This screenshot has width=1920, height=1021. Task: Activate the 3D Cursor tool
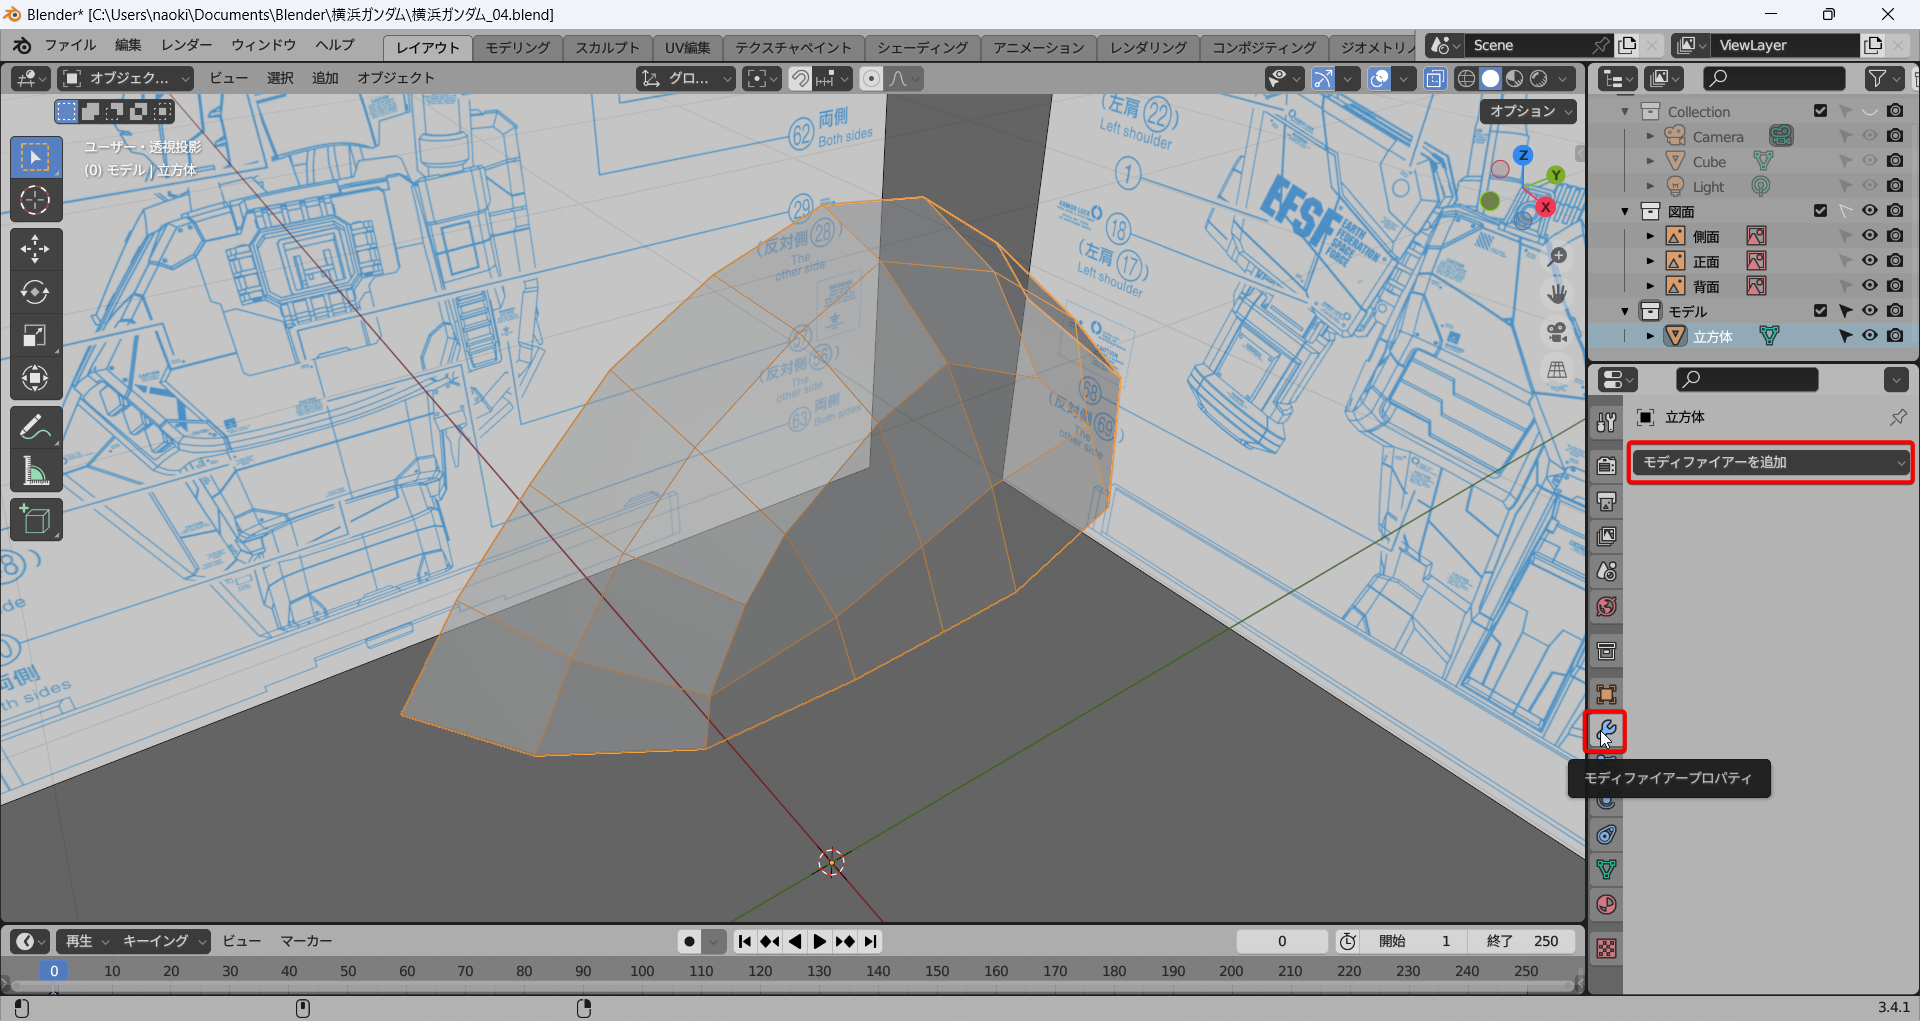(x=35, y=201)
